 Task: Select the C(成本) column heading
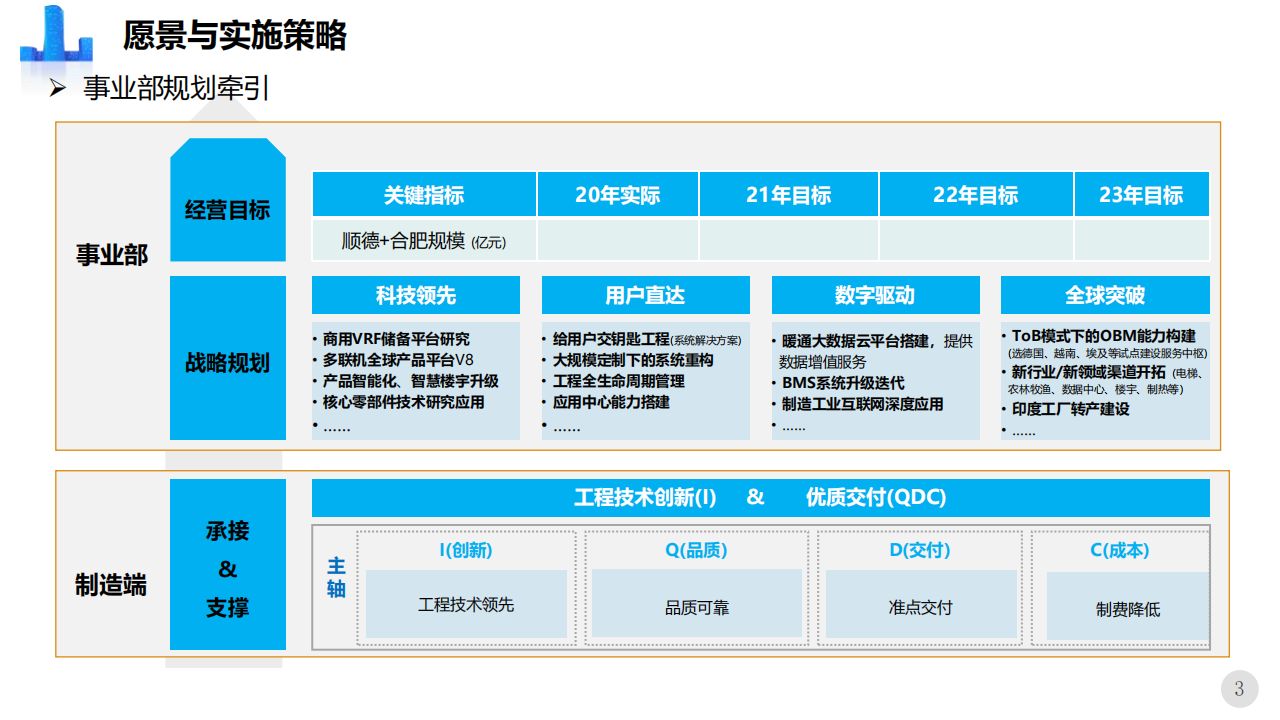pos(1120,551)
